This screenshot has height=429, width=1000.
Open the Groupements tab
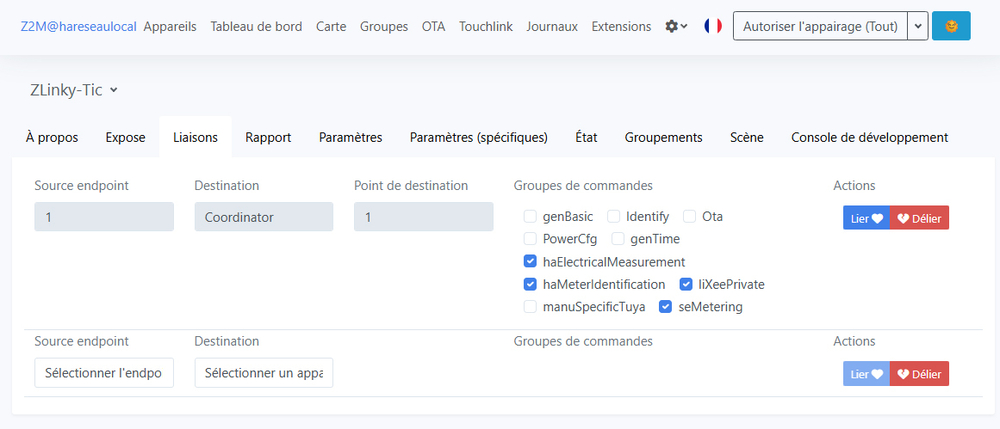click(x=664, y=137)
